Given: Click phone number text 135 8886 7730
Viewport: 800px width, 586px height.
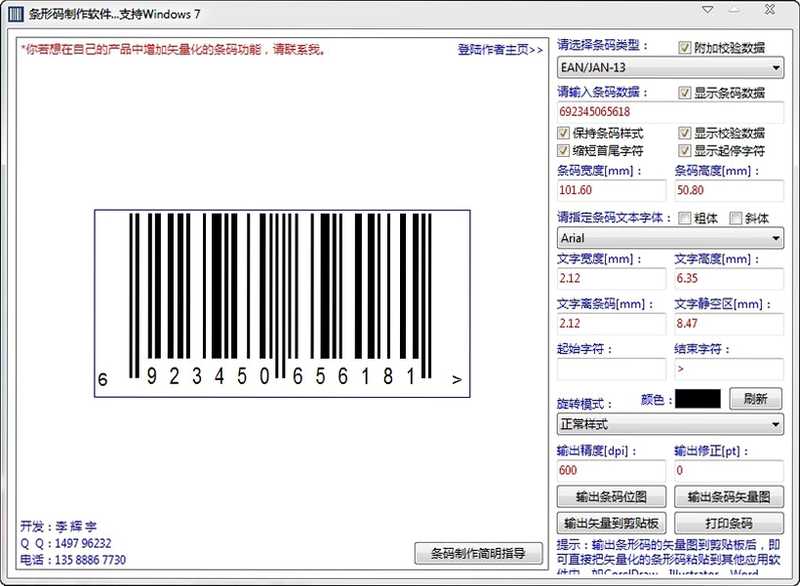Looking at the screenshot, I should (x=90, y=560).
